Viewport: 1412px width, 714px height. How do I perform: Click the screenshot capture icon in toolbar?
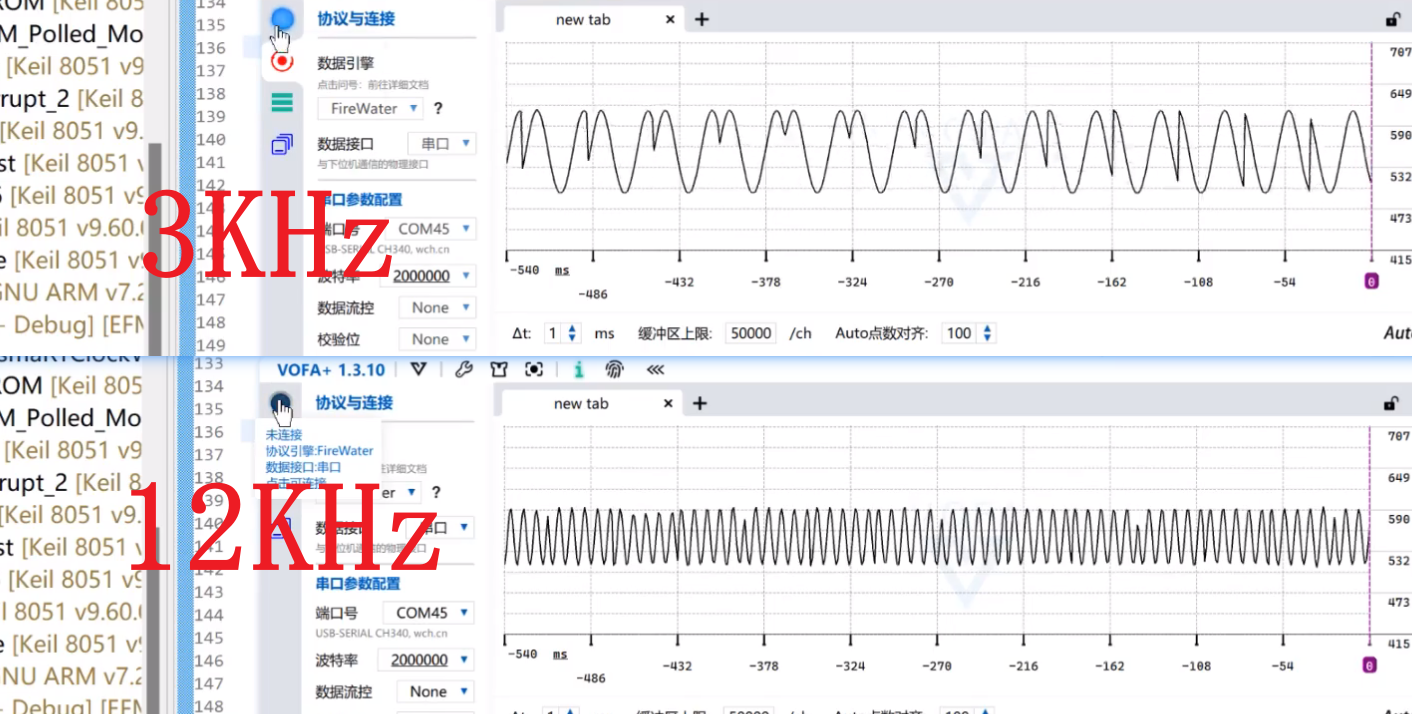(x=534, y=370)
